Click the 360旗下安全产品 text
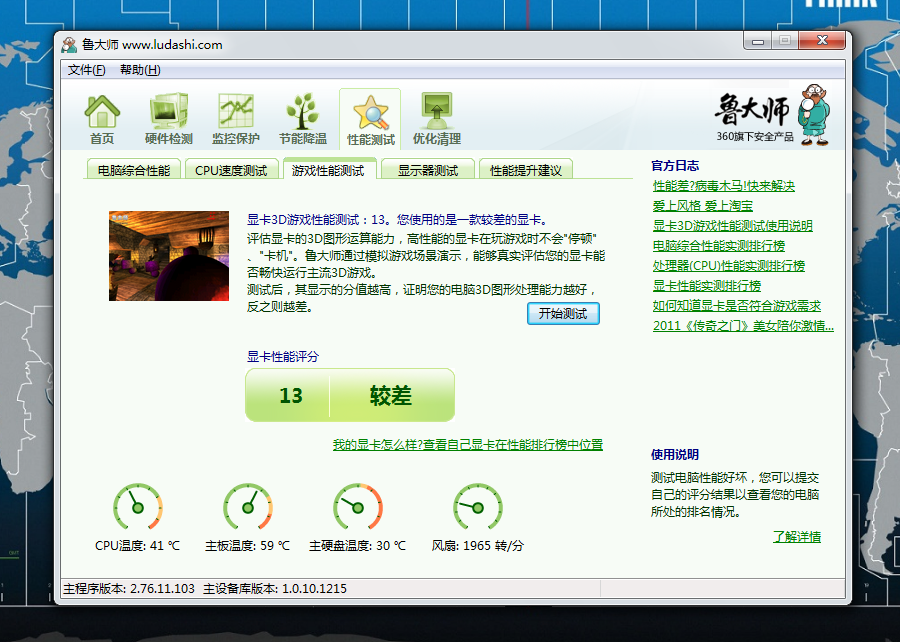This screenshot has width=900, height=642. pyautogui.click(x=754, y=137)
